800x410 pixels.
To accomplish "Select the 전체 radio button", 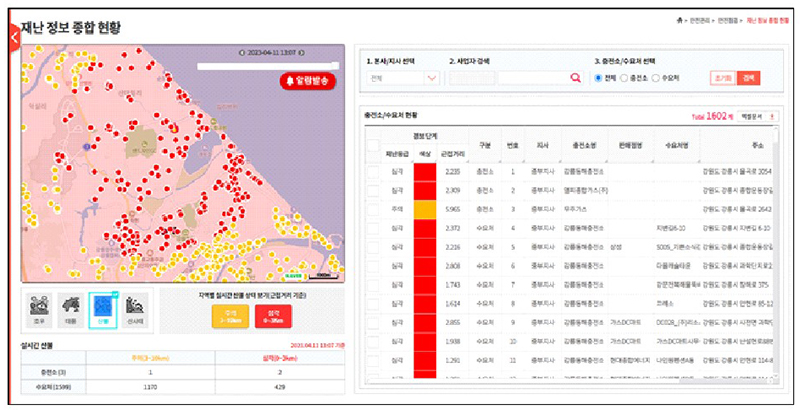I will 599,78.
